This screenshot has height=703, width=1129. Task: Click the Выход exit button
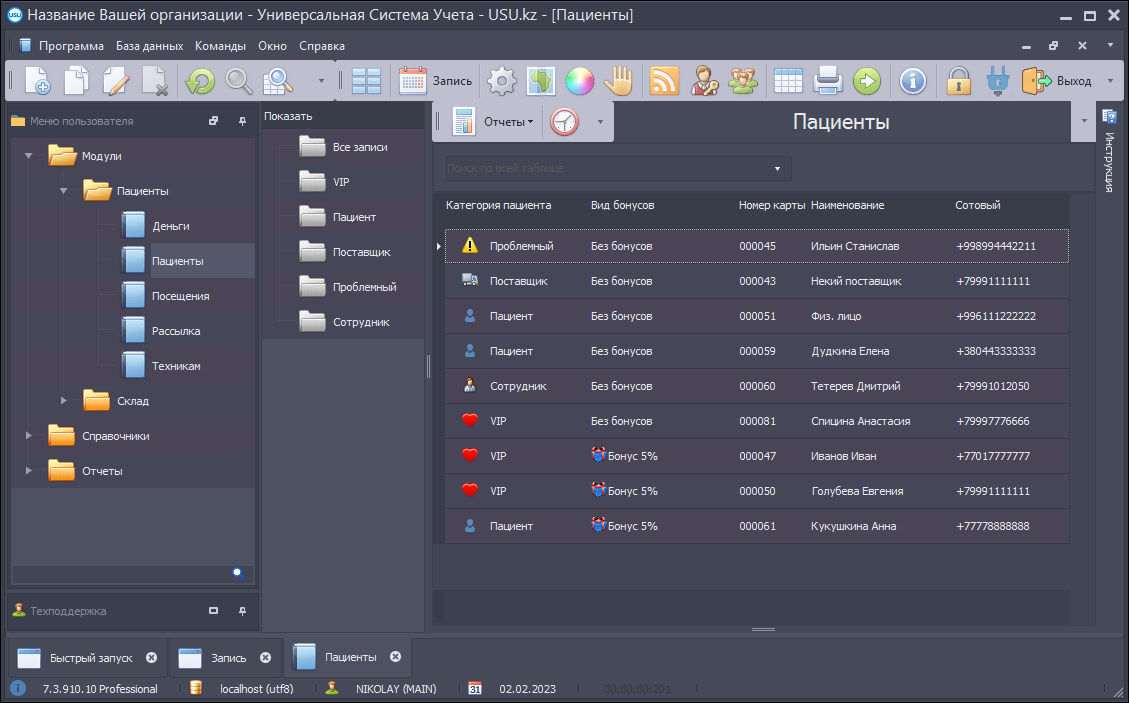coord(1057,81)
